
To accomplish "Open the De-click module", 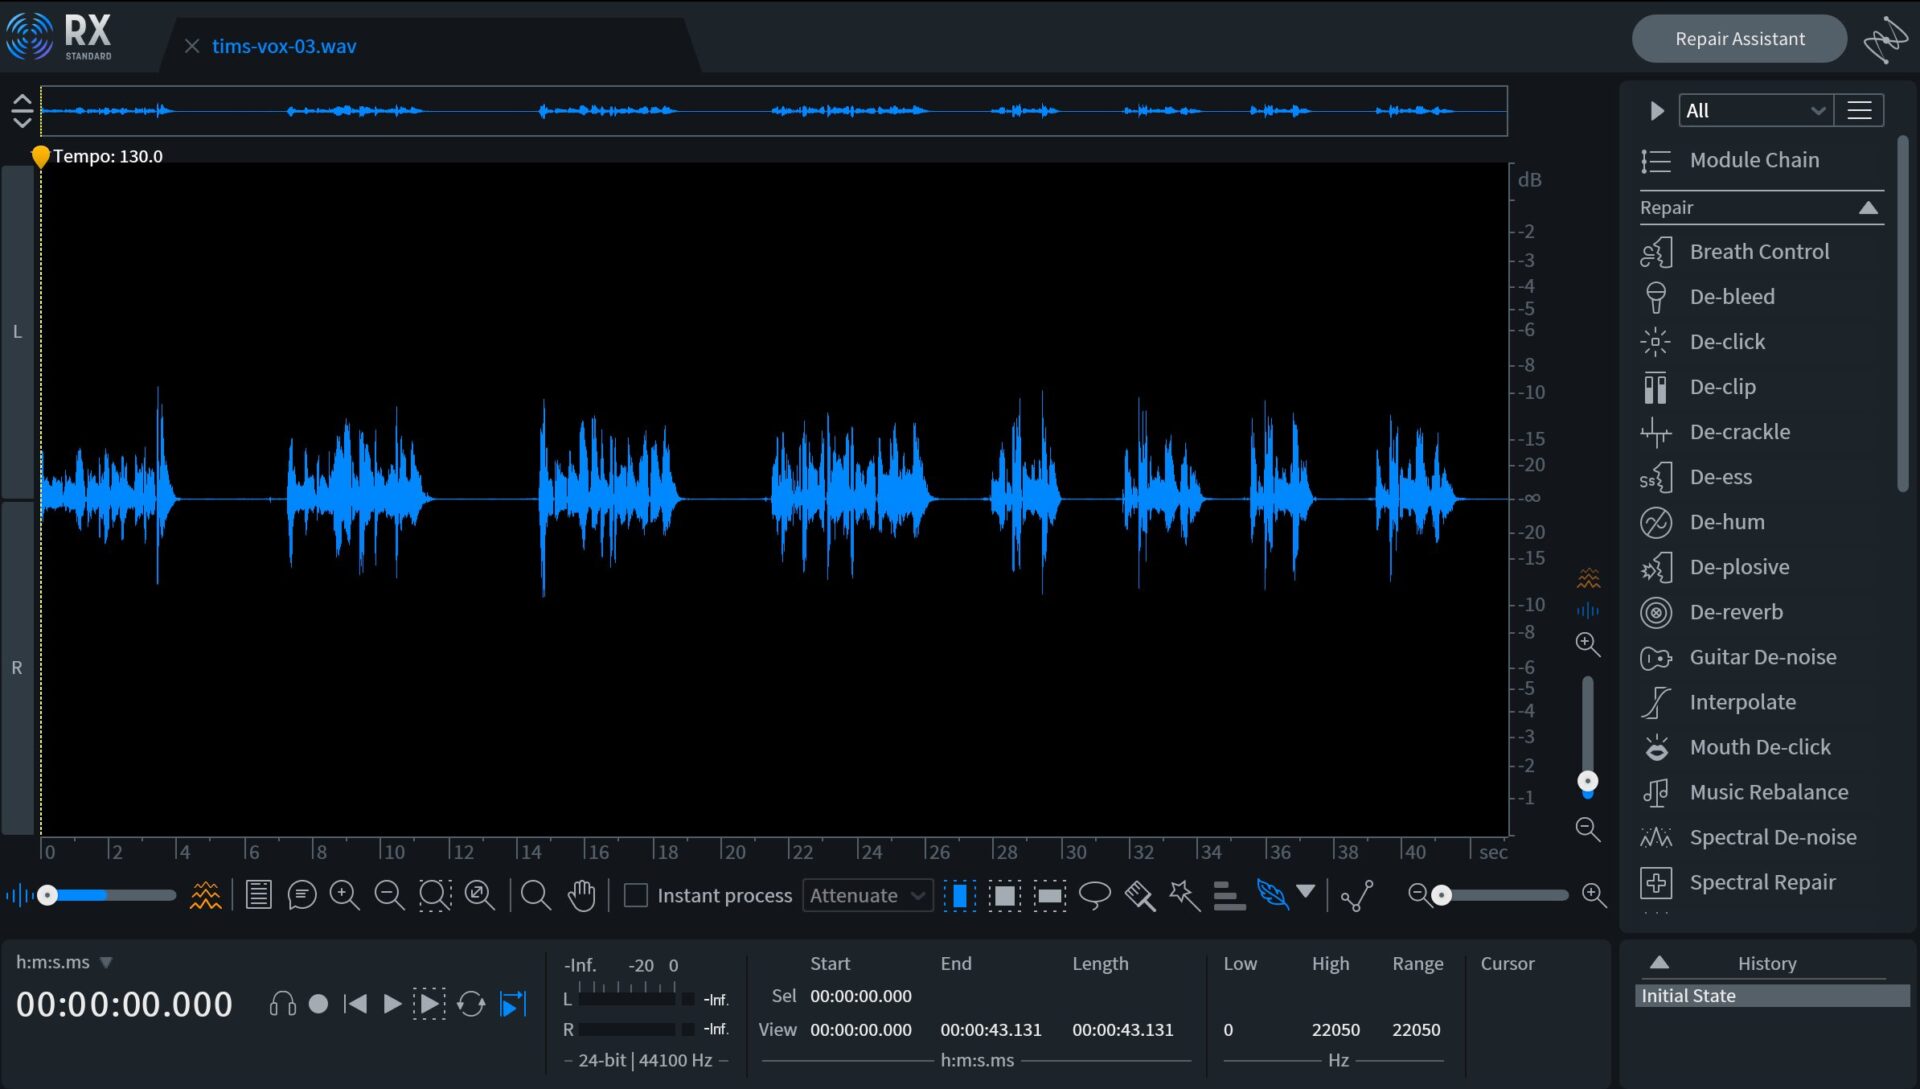I will 1727,341.
